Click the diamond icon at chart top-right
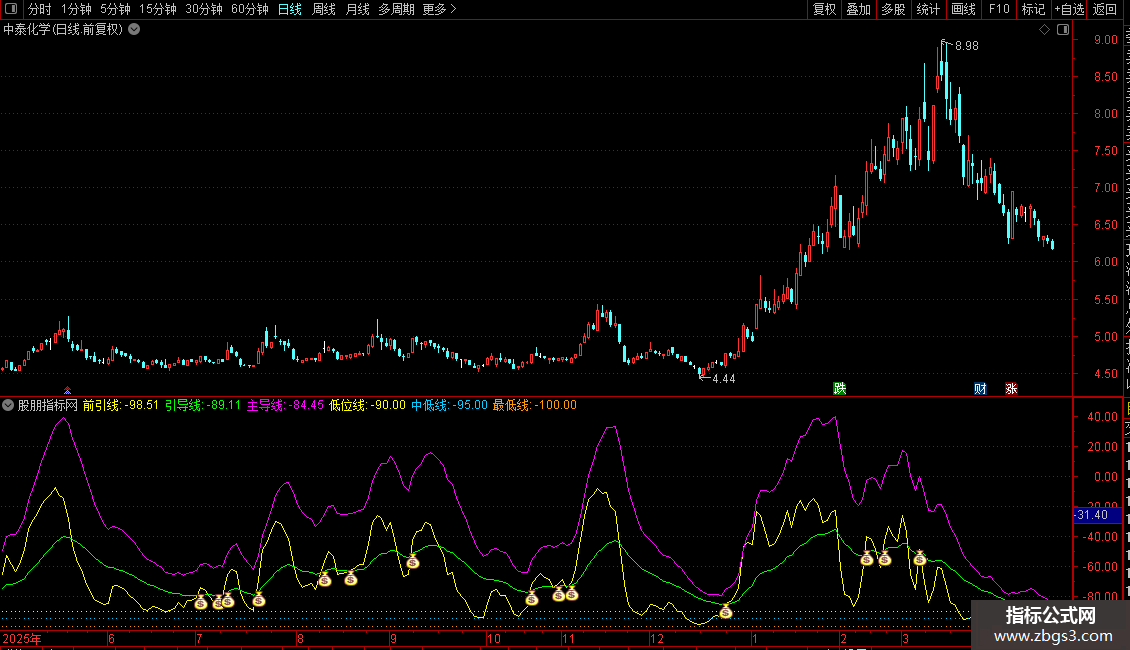Image resolution: width=1130 pixels, height=650 pixels. point(1044,30)
